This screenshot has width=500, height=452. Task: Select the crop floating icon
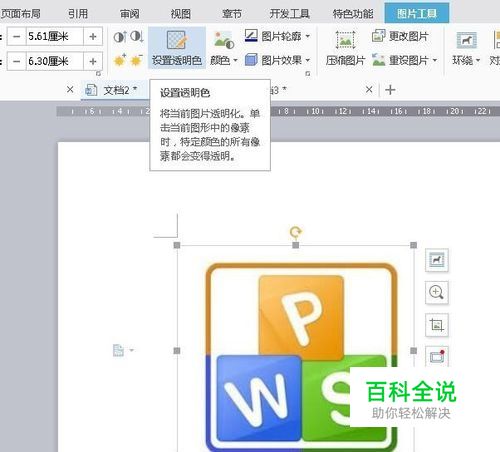[437, 325]
